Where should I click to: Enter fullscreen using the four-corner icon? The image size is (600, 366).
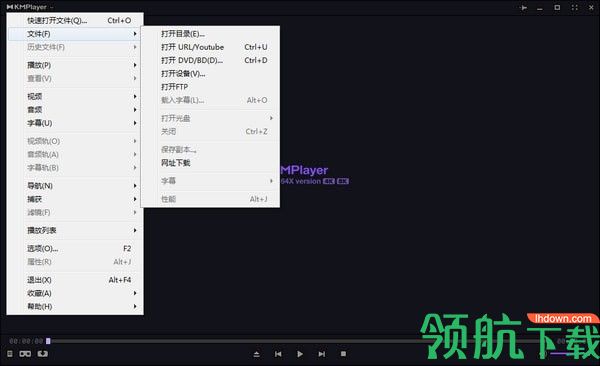pos(574,7)
